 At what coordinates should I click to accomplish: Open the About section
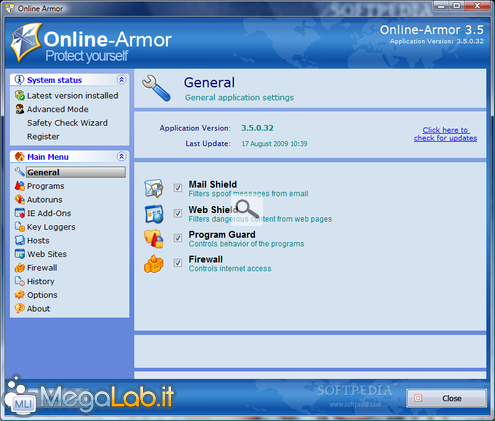38,309
